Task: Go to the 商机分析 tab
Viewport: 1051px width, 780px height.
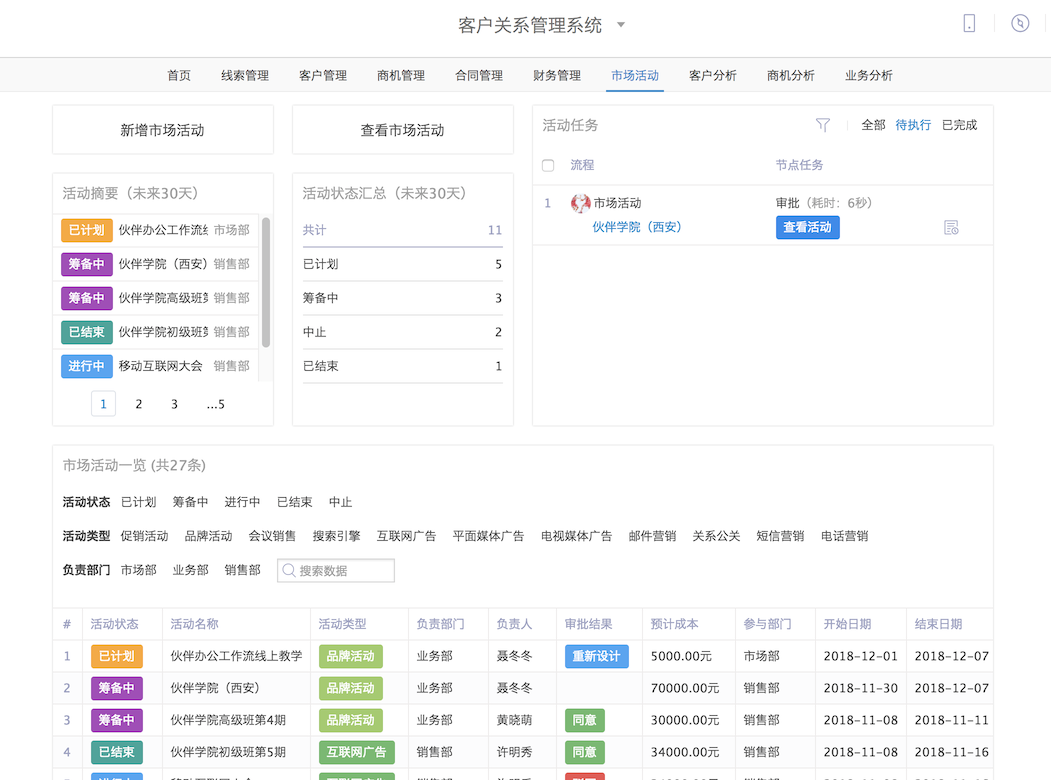Action: coord(791,75)
